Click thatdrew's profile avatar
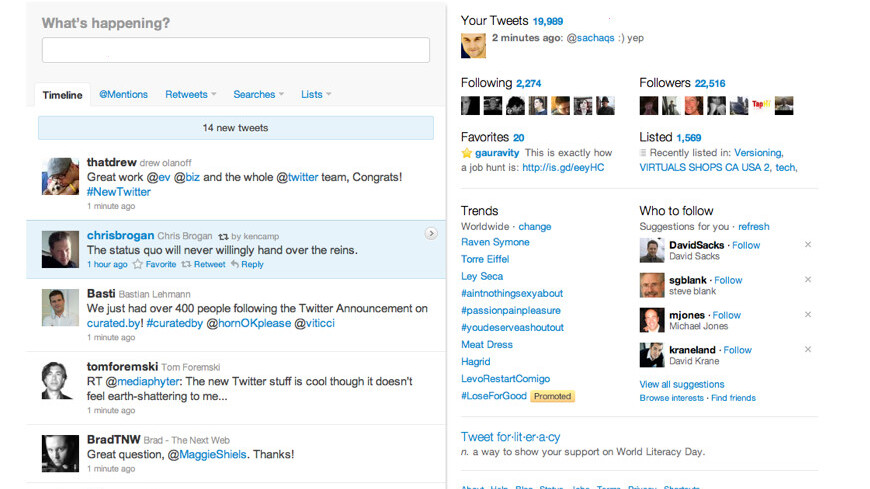Viewport: 870px width, 489px height. click(60, 176)
